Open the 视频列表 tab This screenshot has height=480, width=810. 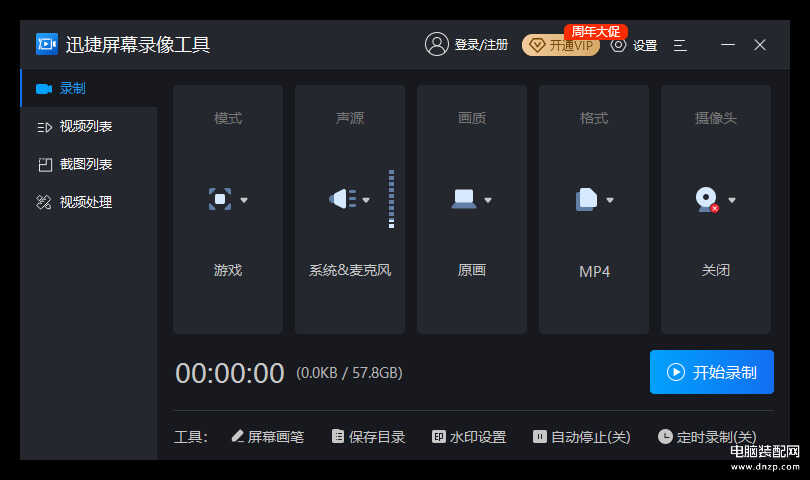(x=89, y=126)
